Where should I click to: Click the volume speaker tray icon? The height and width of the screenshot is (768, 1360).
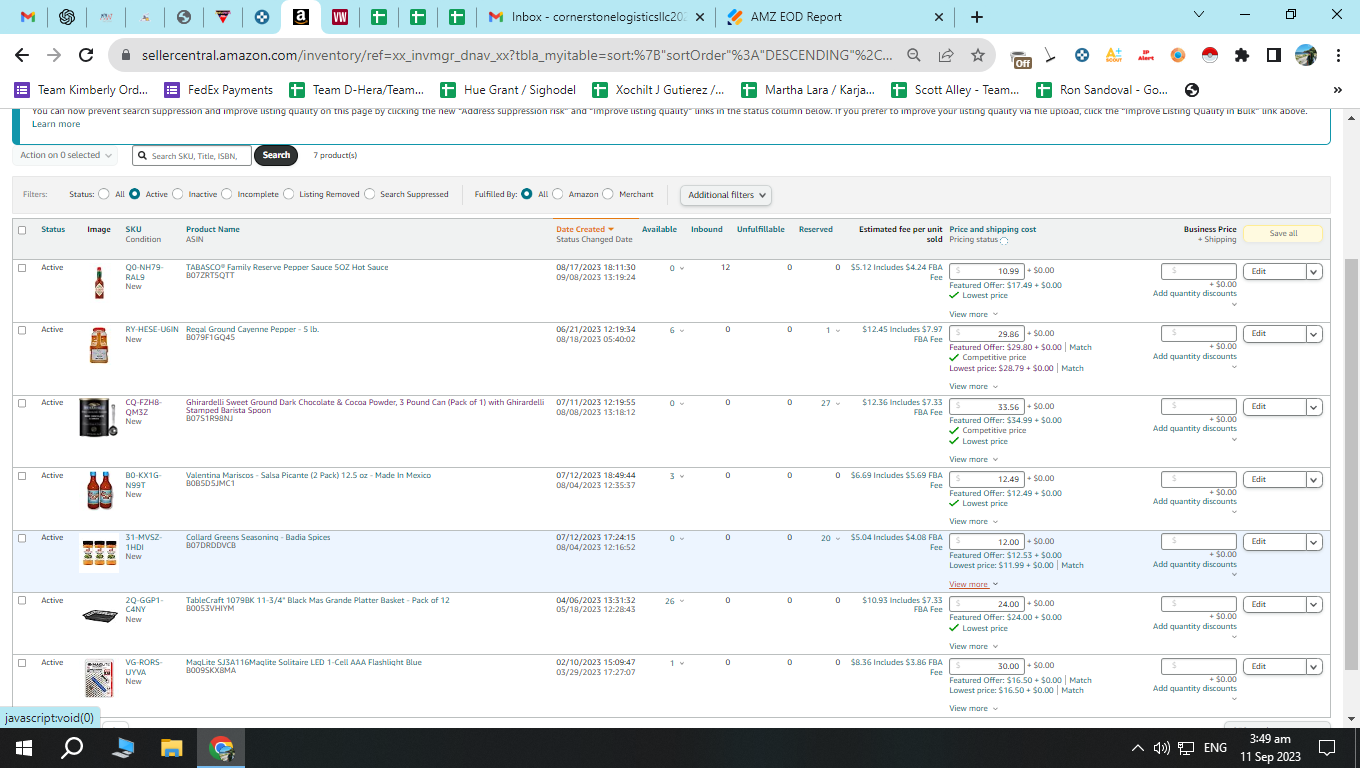[x=1162, y=747]
